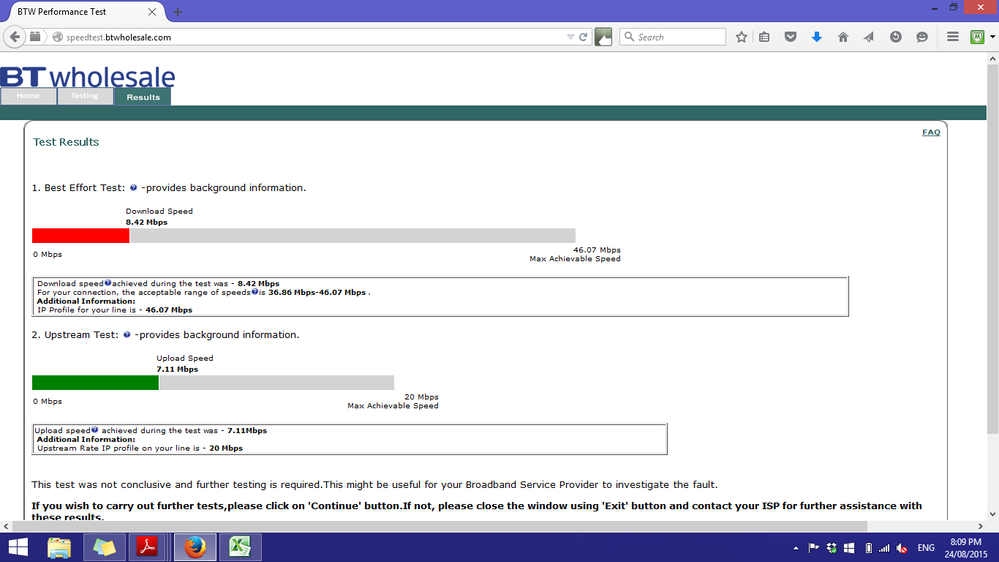Focus the Firefox search box
This screenshot has width=999, height=562.
coord(673,37)
